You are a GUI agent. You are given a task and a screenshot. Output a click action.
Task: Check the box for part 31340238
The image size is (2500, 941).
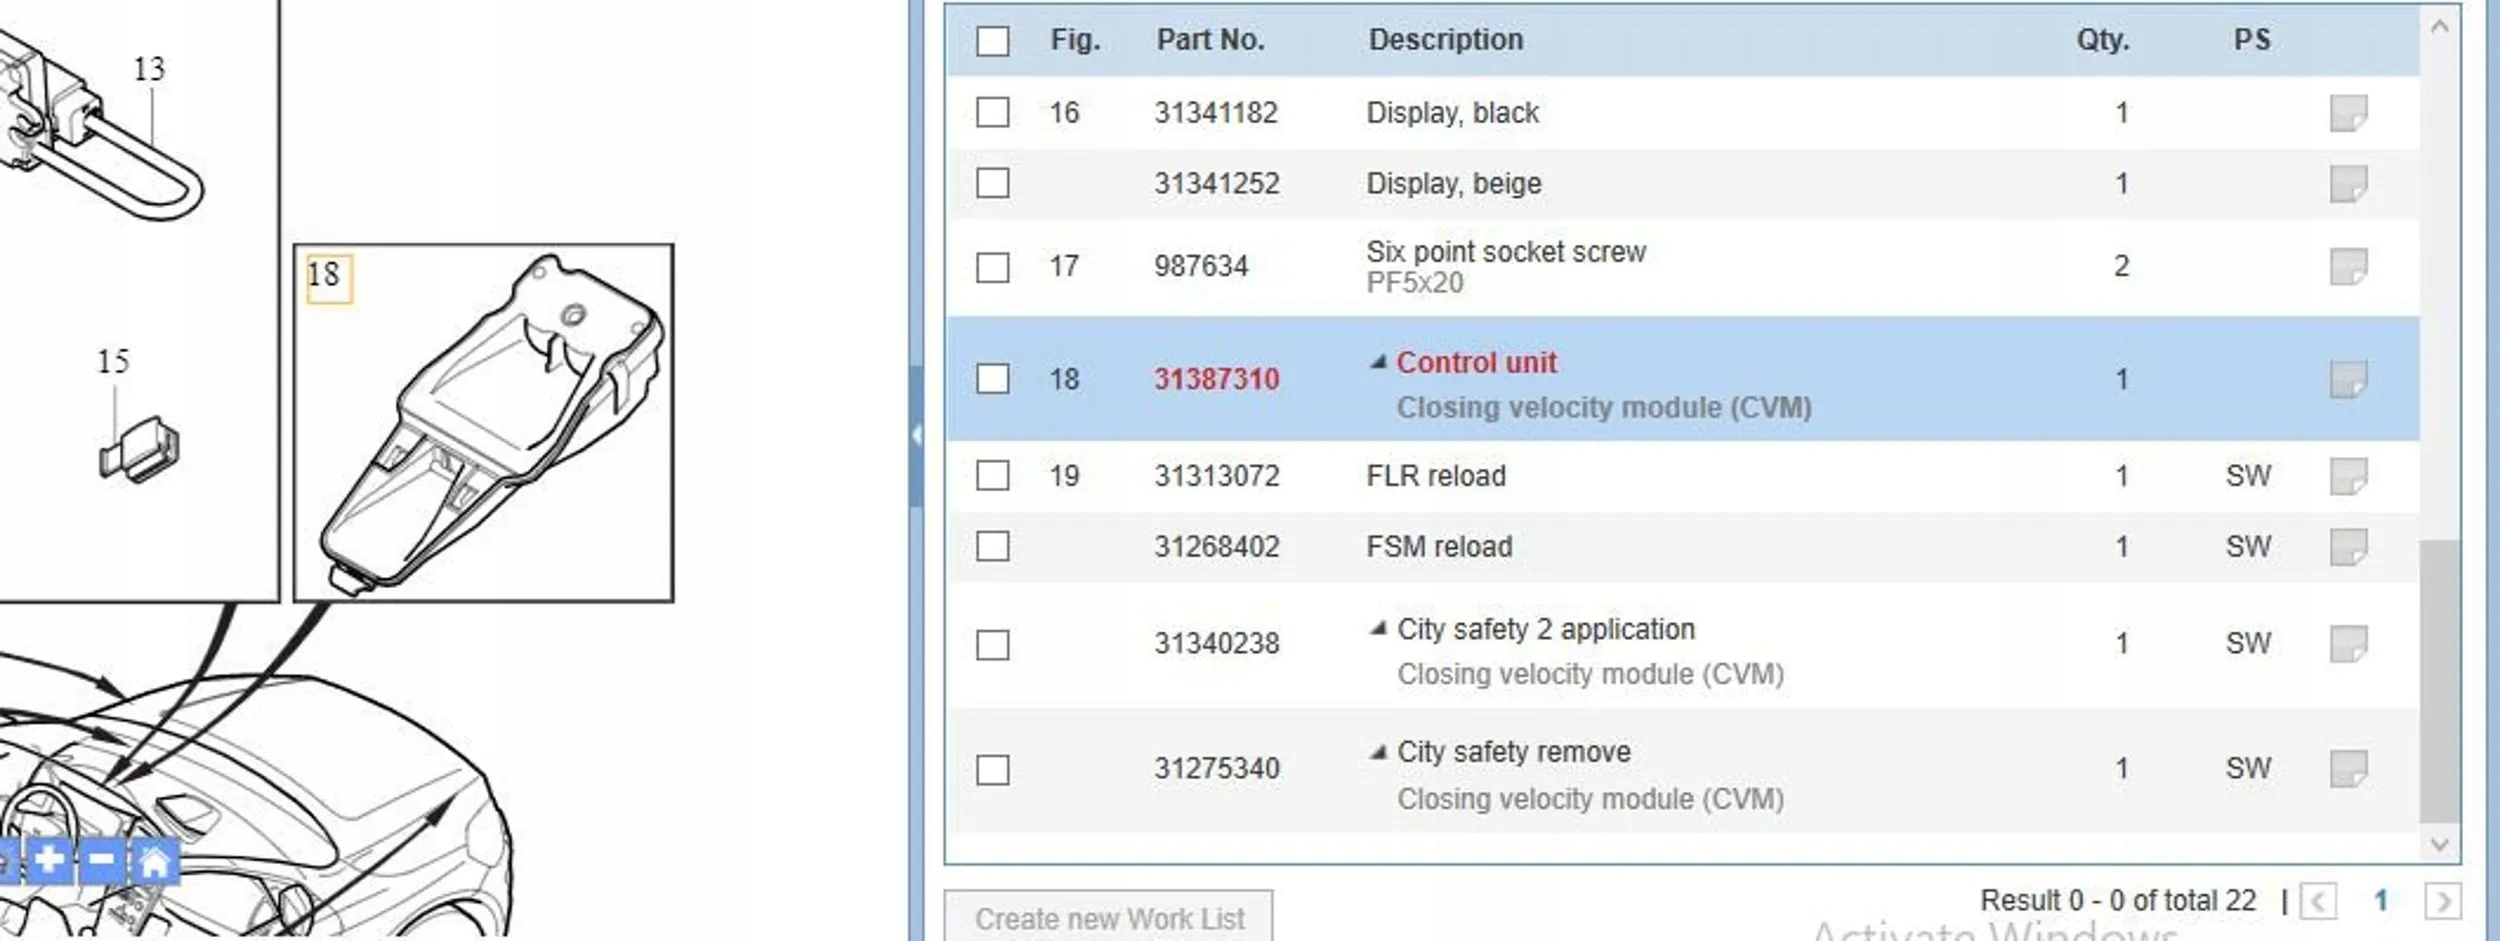[x=993, y=645]
